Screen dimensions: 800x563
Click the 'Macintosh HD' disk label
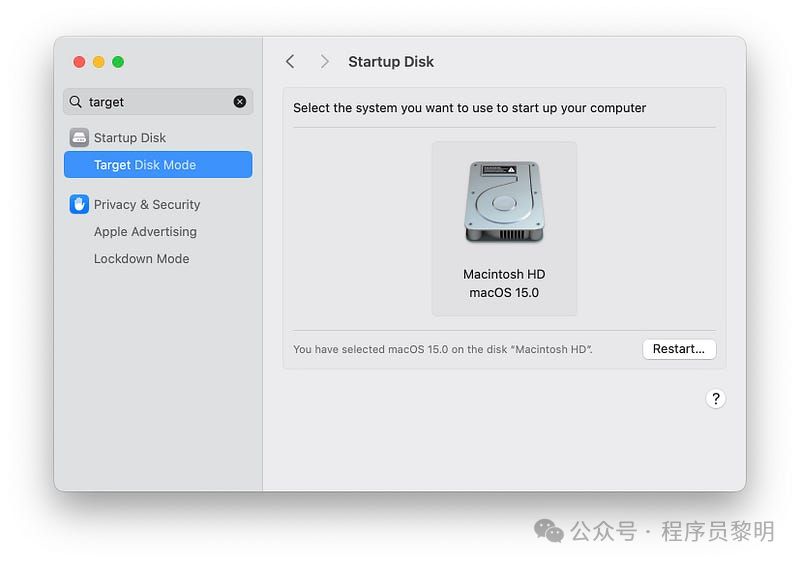click(x=504, y=275)
